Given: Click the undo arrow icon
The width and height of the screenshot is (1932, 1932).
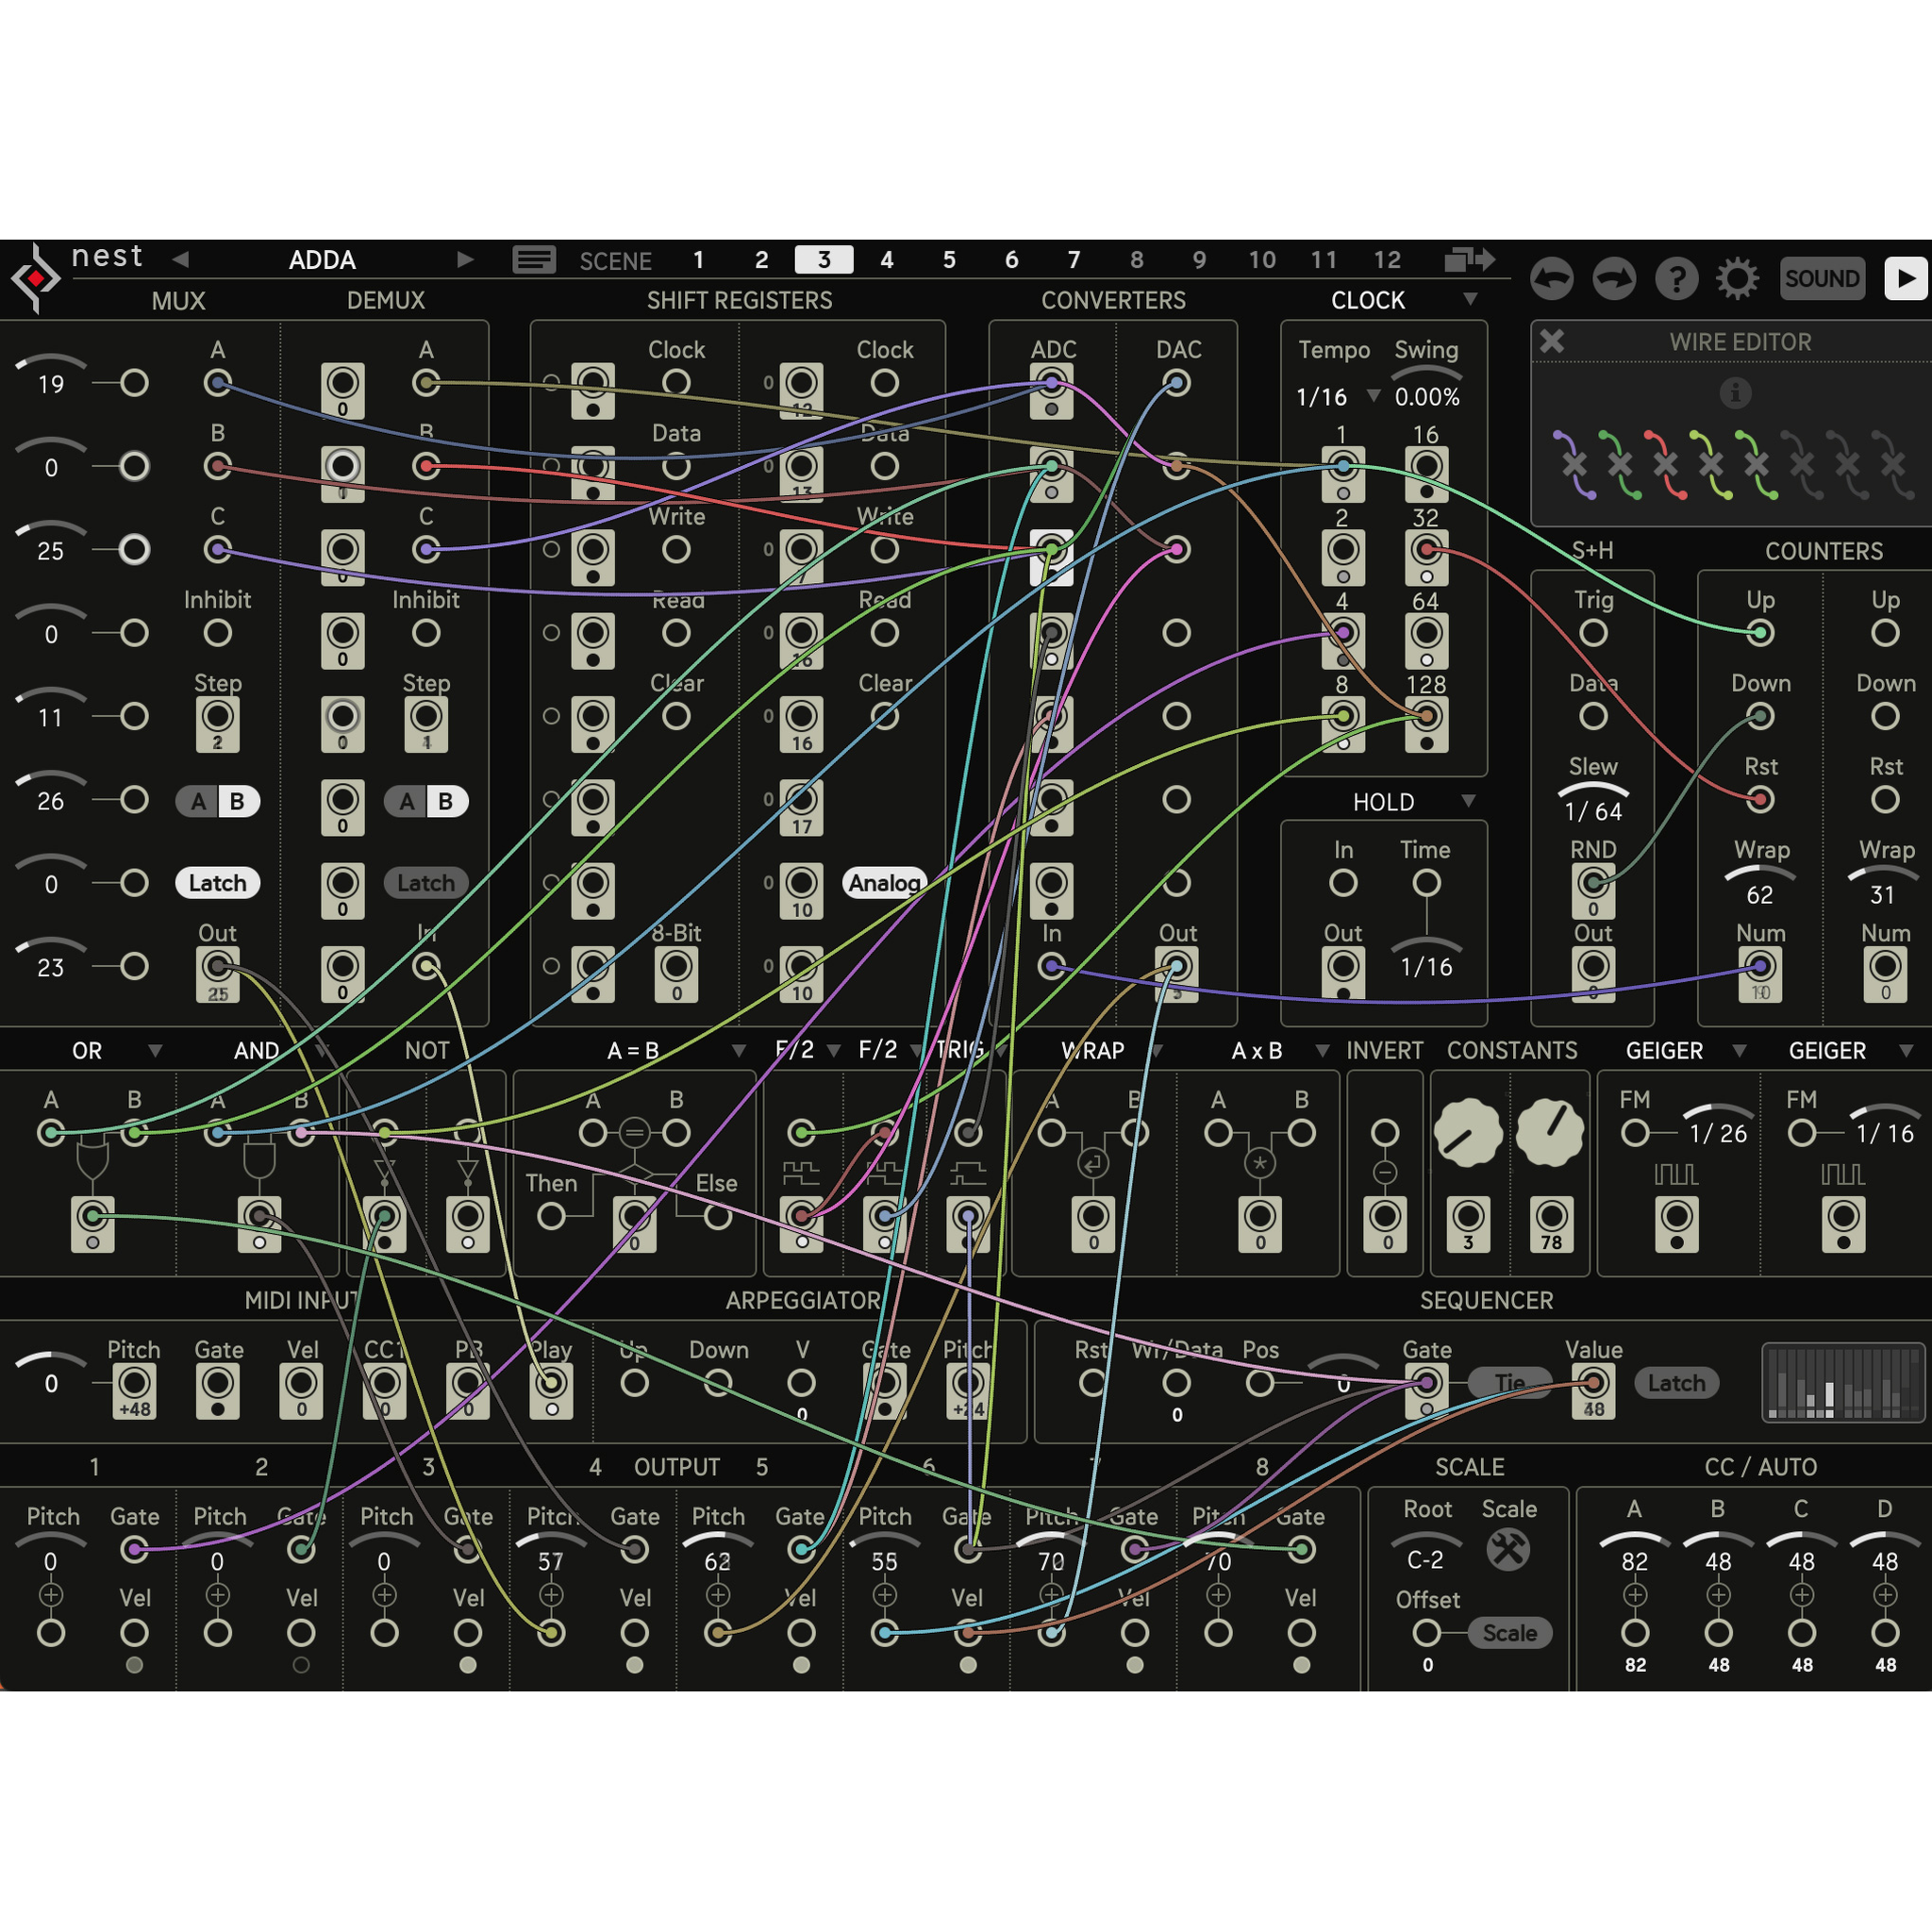Looking at the screenshot, I should [x=1550, y=278].
